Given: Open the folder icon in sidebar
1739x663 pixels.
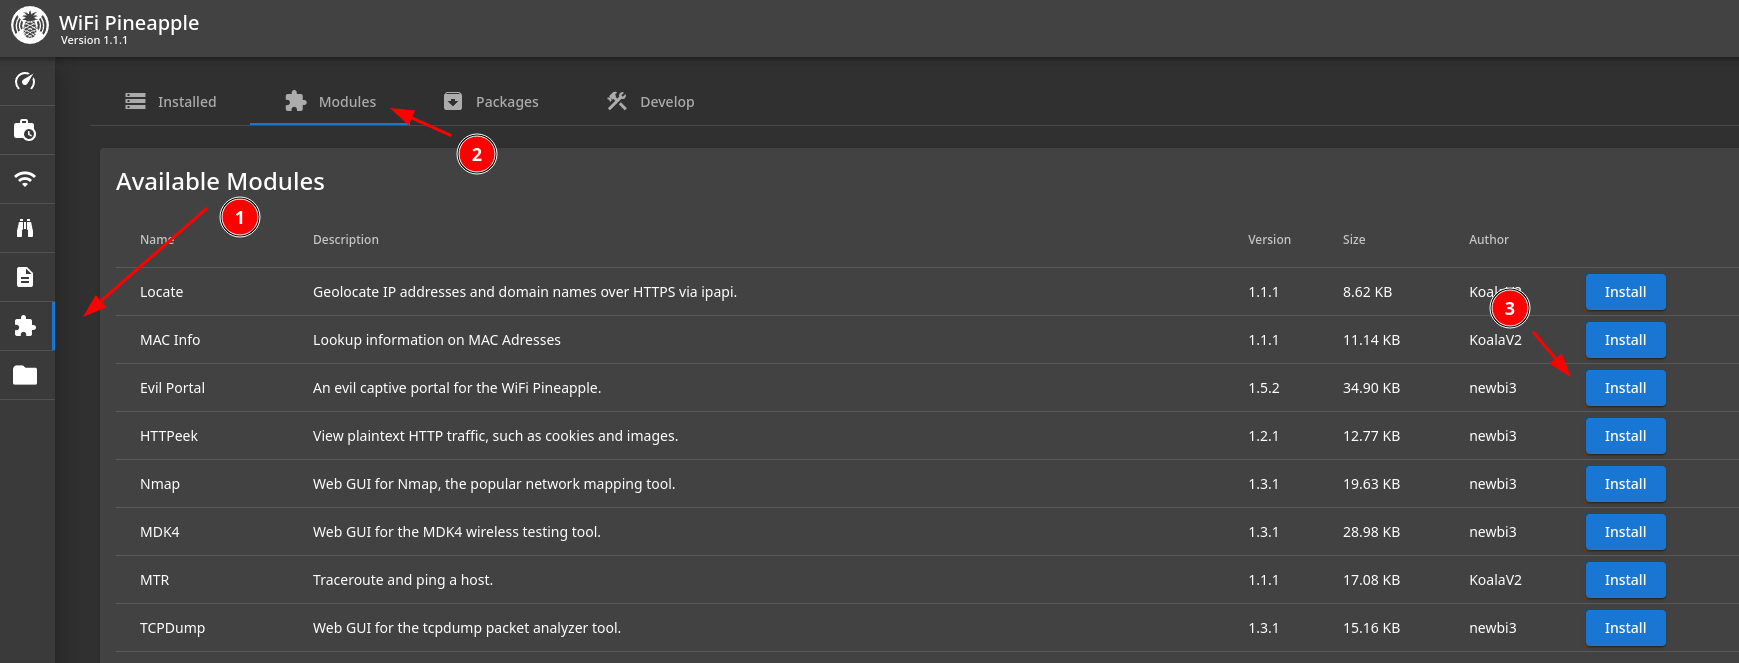Looking at the screenshot, I should click(x=26, y=375).
